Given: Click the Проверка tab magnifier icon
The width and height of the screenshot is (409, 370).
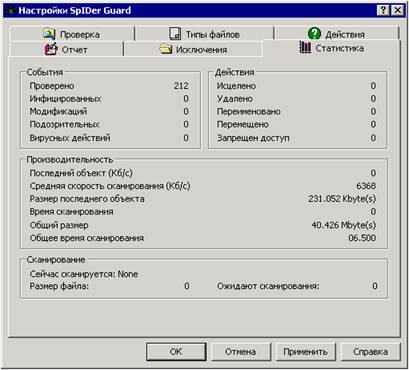Looking at the screenshot, I should coord(49,34).
